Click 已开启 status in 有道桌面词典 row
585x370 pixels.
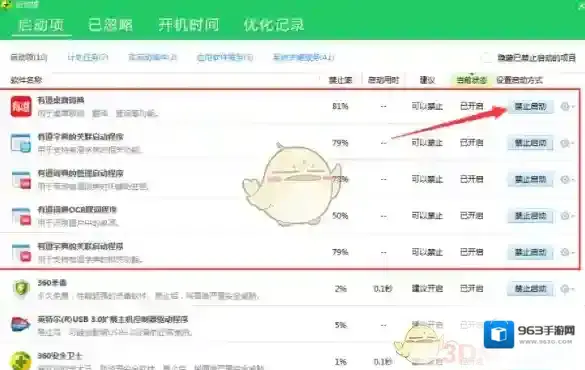pyautogui.click(x=472, y=106)
